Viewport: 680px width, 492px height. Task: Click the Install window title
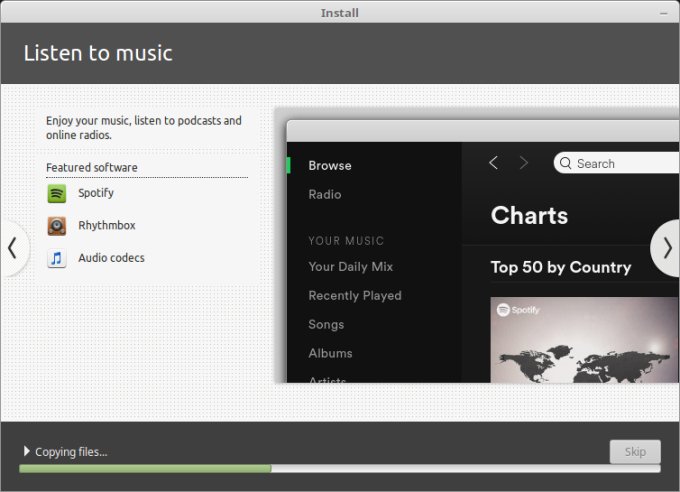[340, 13]
